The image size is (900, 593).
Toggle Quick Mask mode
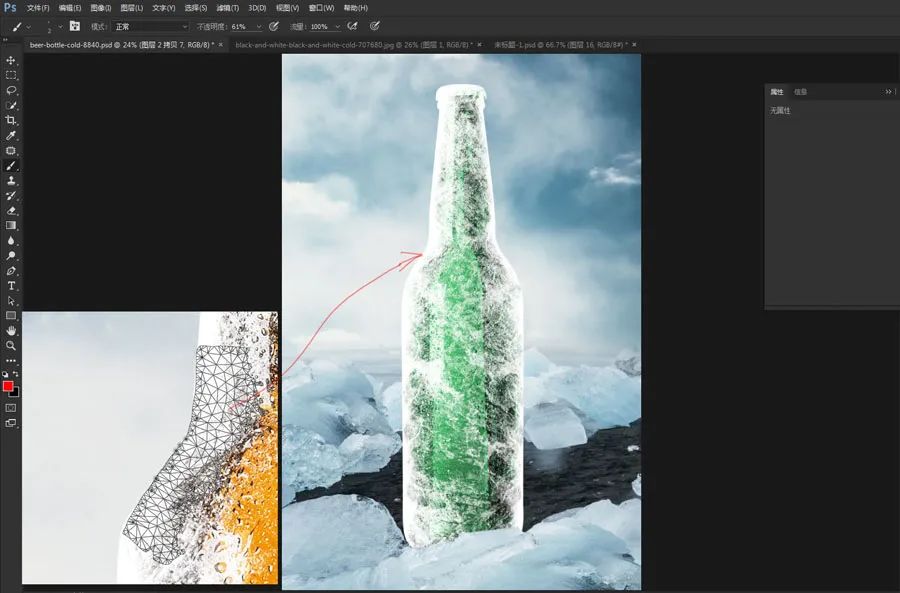pos(10,408)
